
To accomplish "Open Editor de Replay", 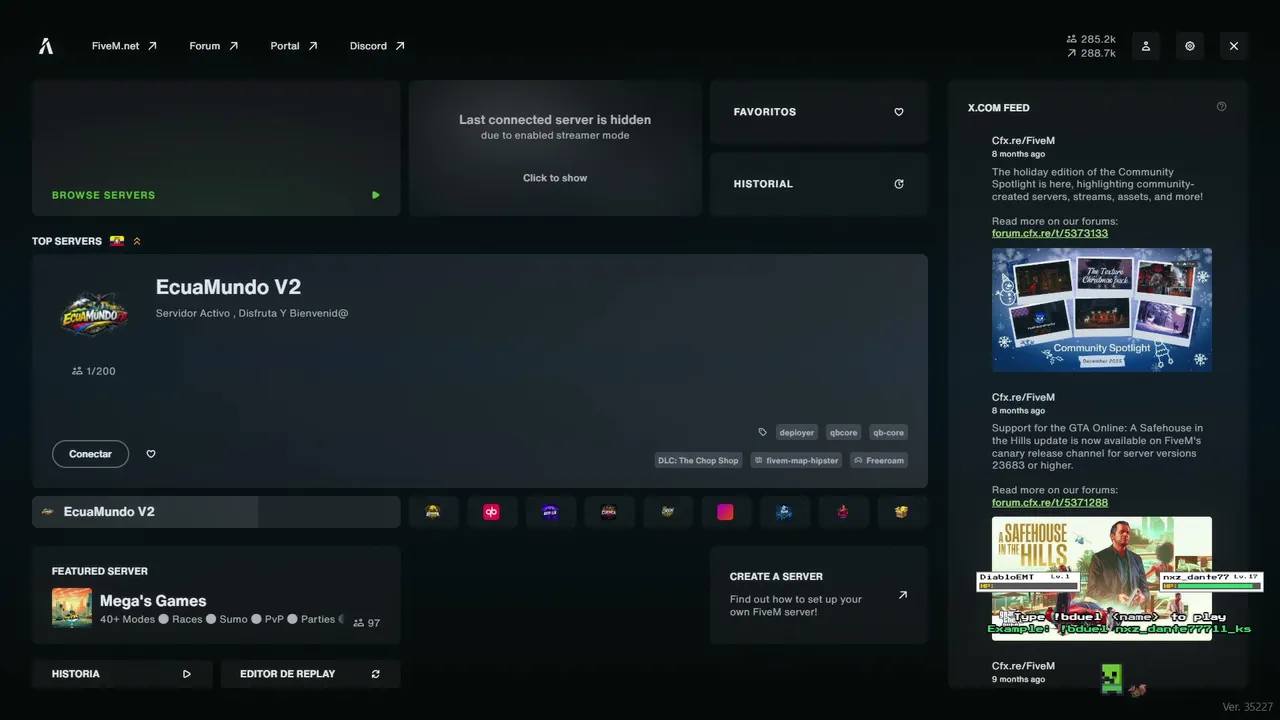I will pyautogui.click(x=311, y=674).
